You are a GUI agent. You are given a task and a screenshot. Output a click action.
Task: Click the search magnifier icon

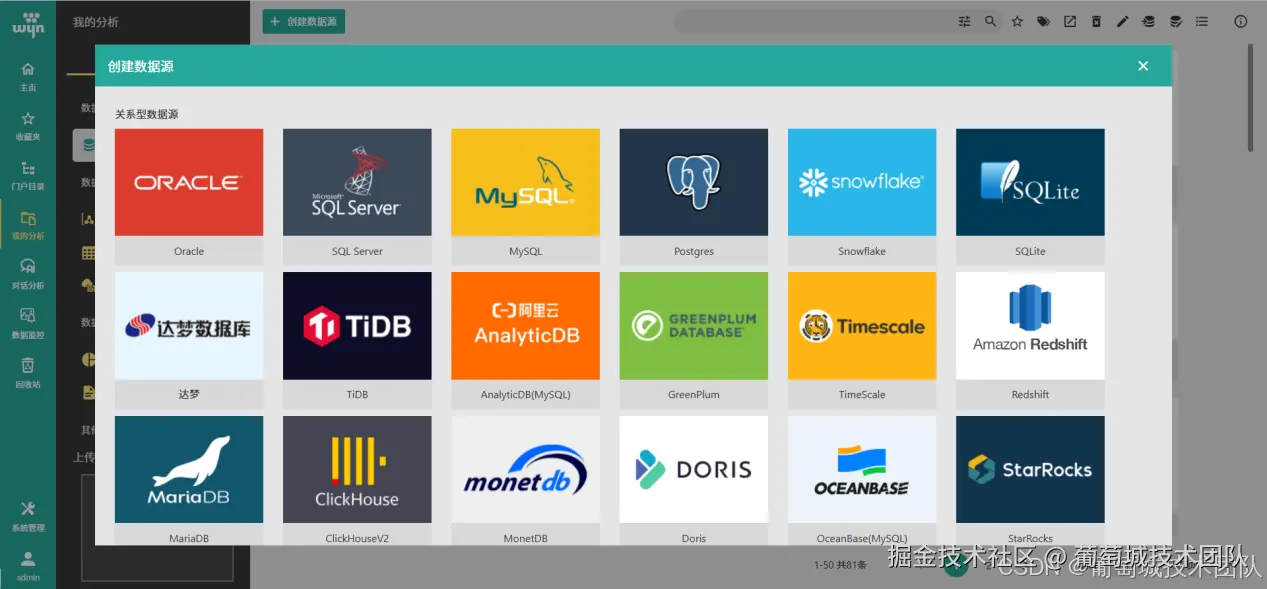(x=990, y=21)
